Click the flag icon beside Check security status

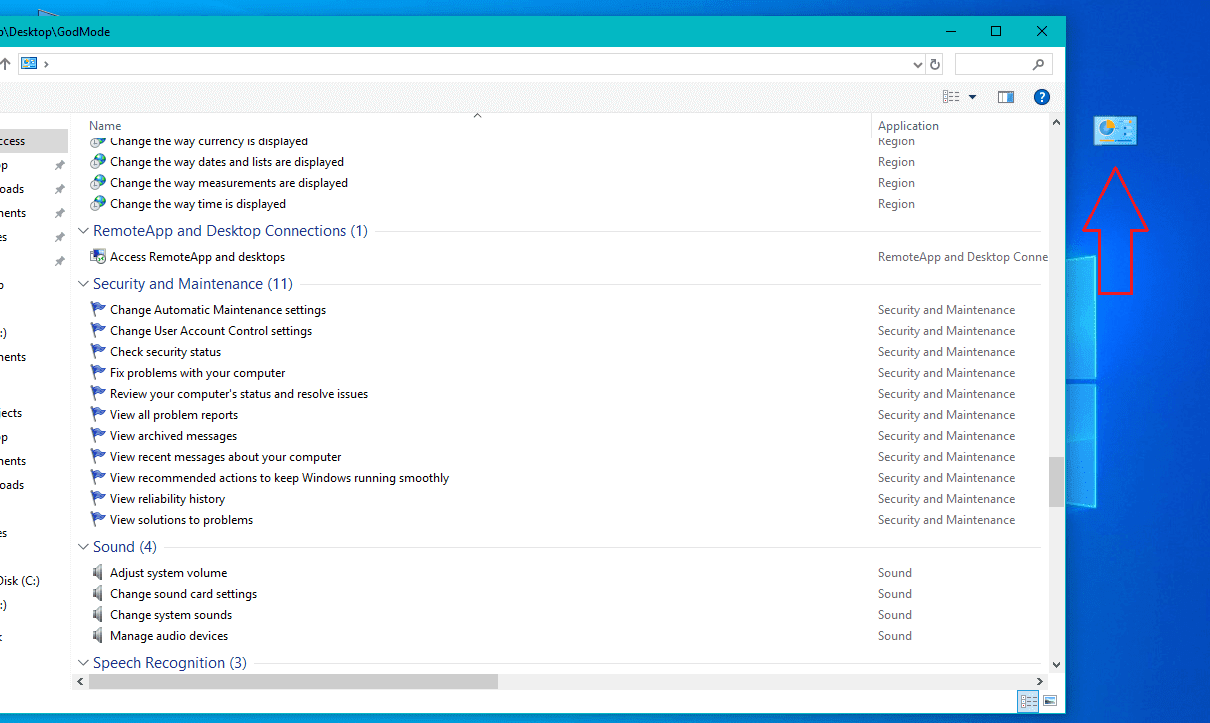[98, 351]
